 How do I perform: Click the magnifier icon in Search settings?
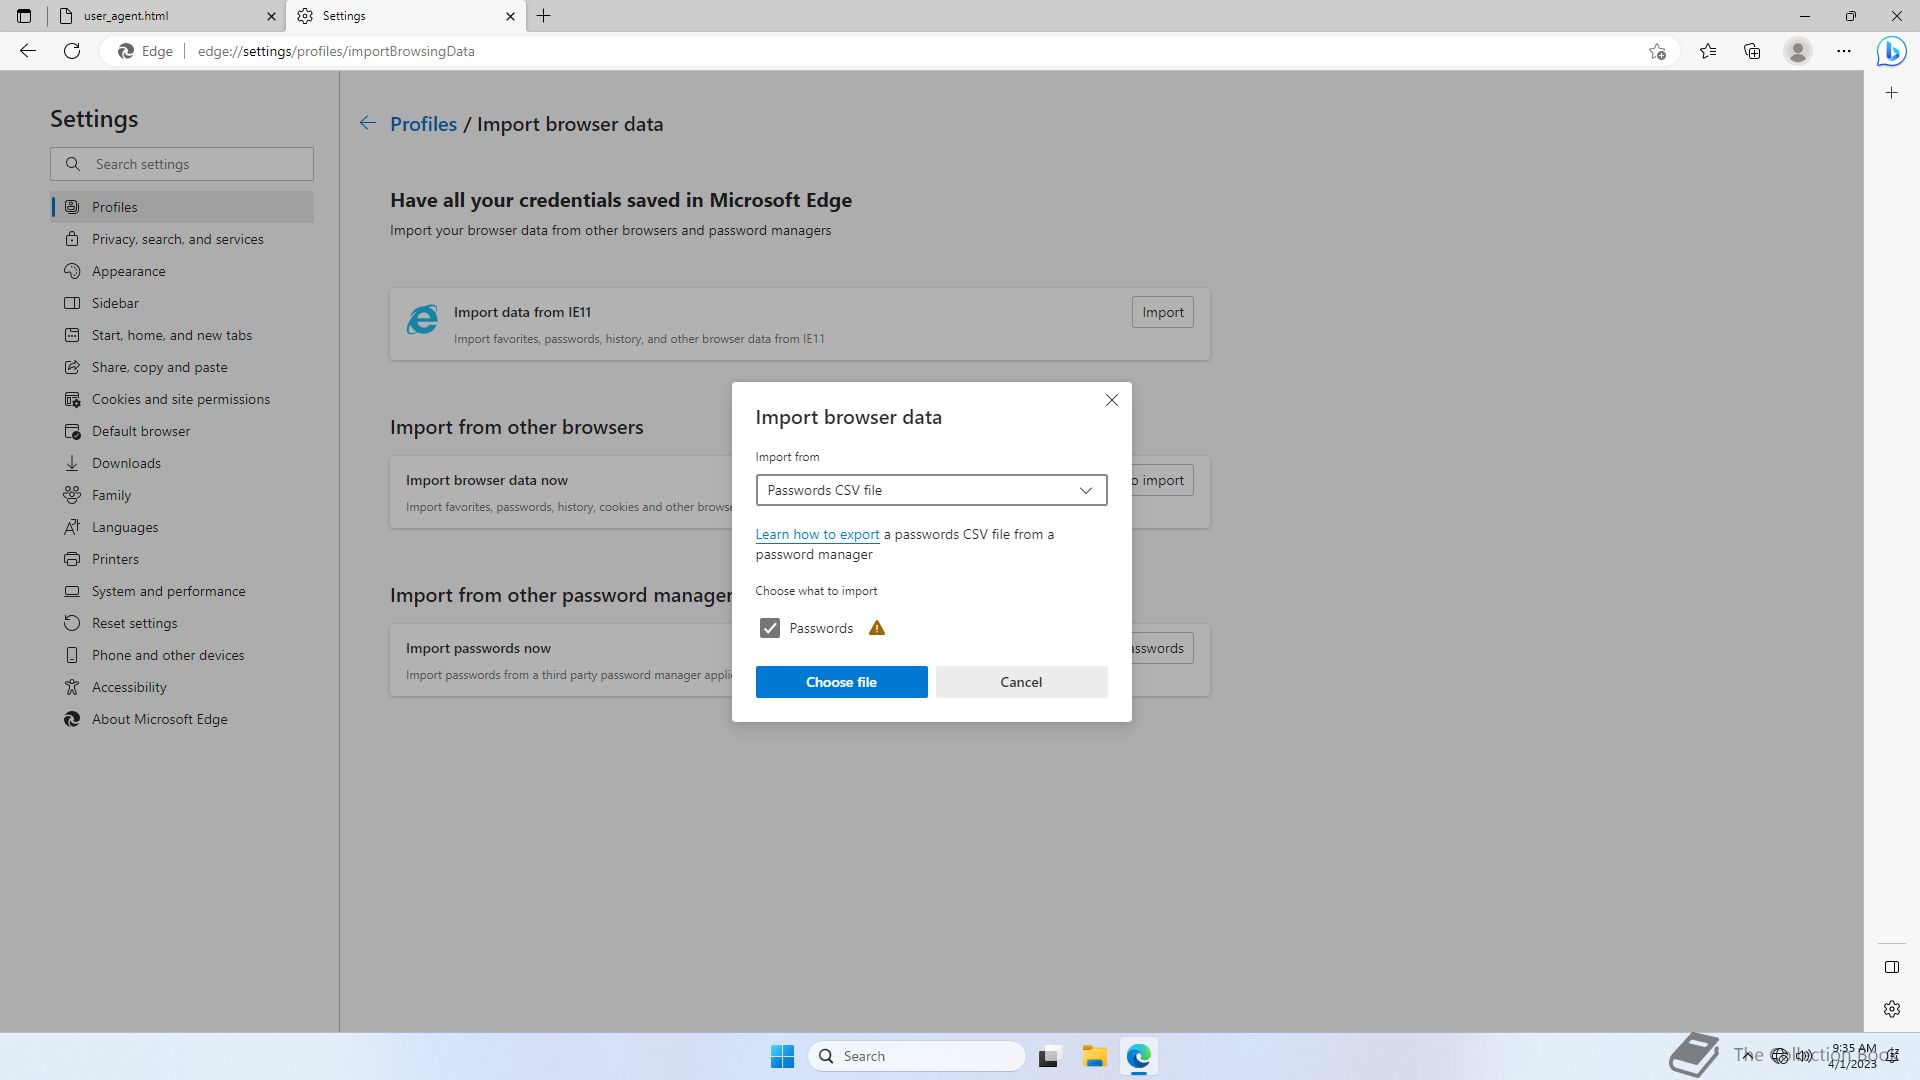[73, 164]
